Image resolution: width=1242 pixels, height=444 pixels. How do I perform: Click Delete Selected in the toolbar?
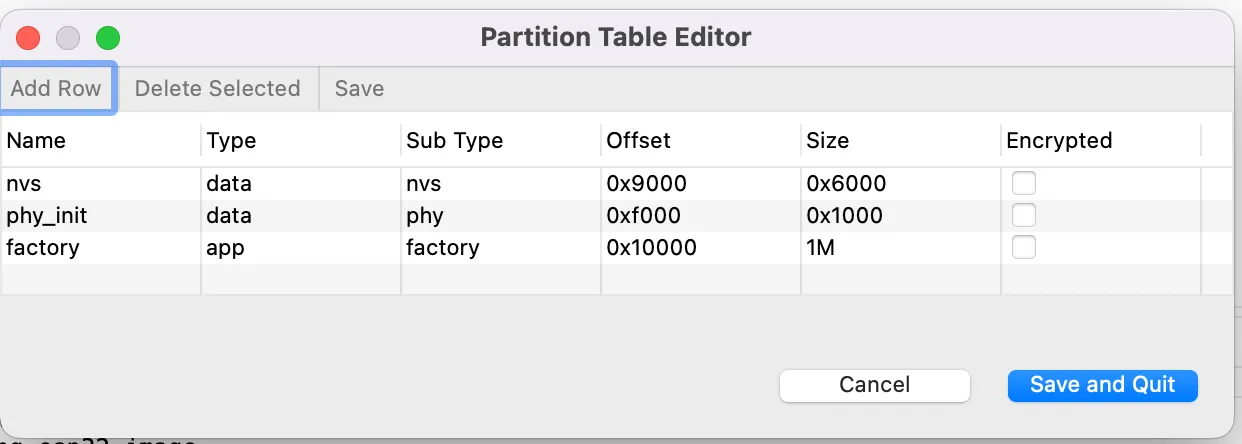pyautogui.click(x=217, y=88)
